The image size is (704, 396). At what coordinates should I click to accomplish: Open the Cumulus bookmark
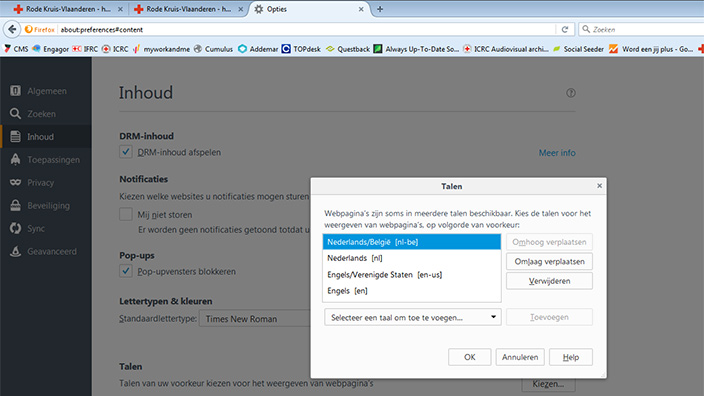tap(213, 49)
